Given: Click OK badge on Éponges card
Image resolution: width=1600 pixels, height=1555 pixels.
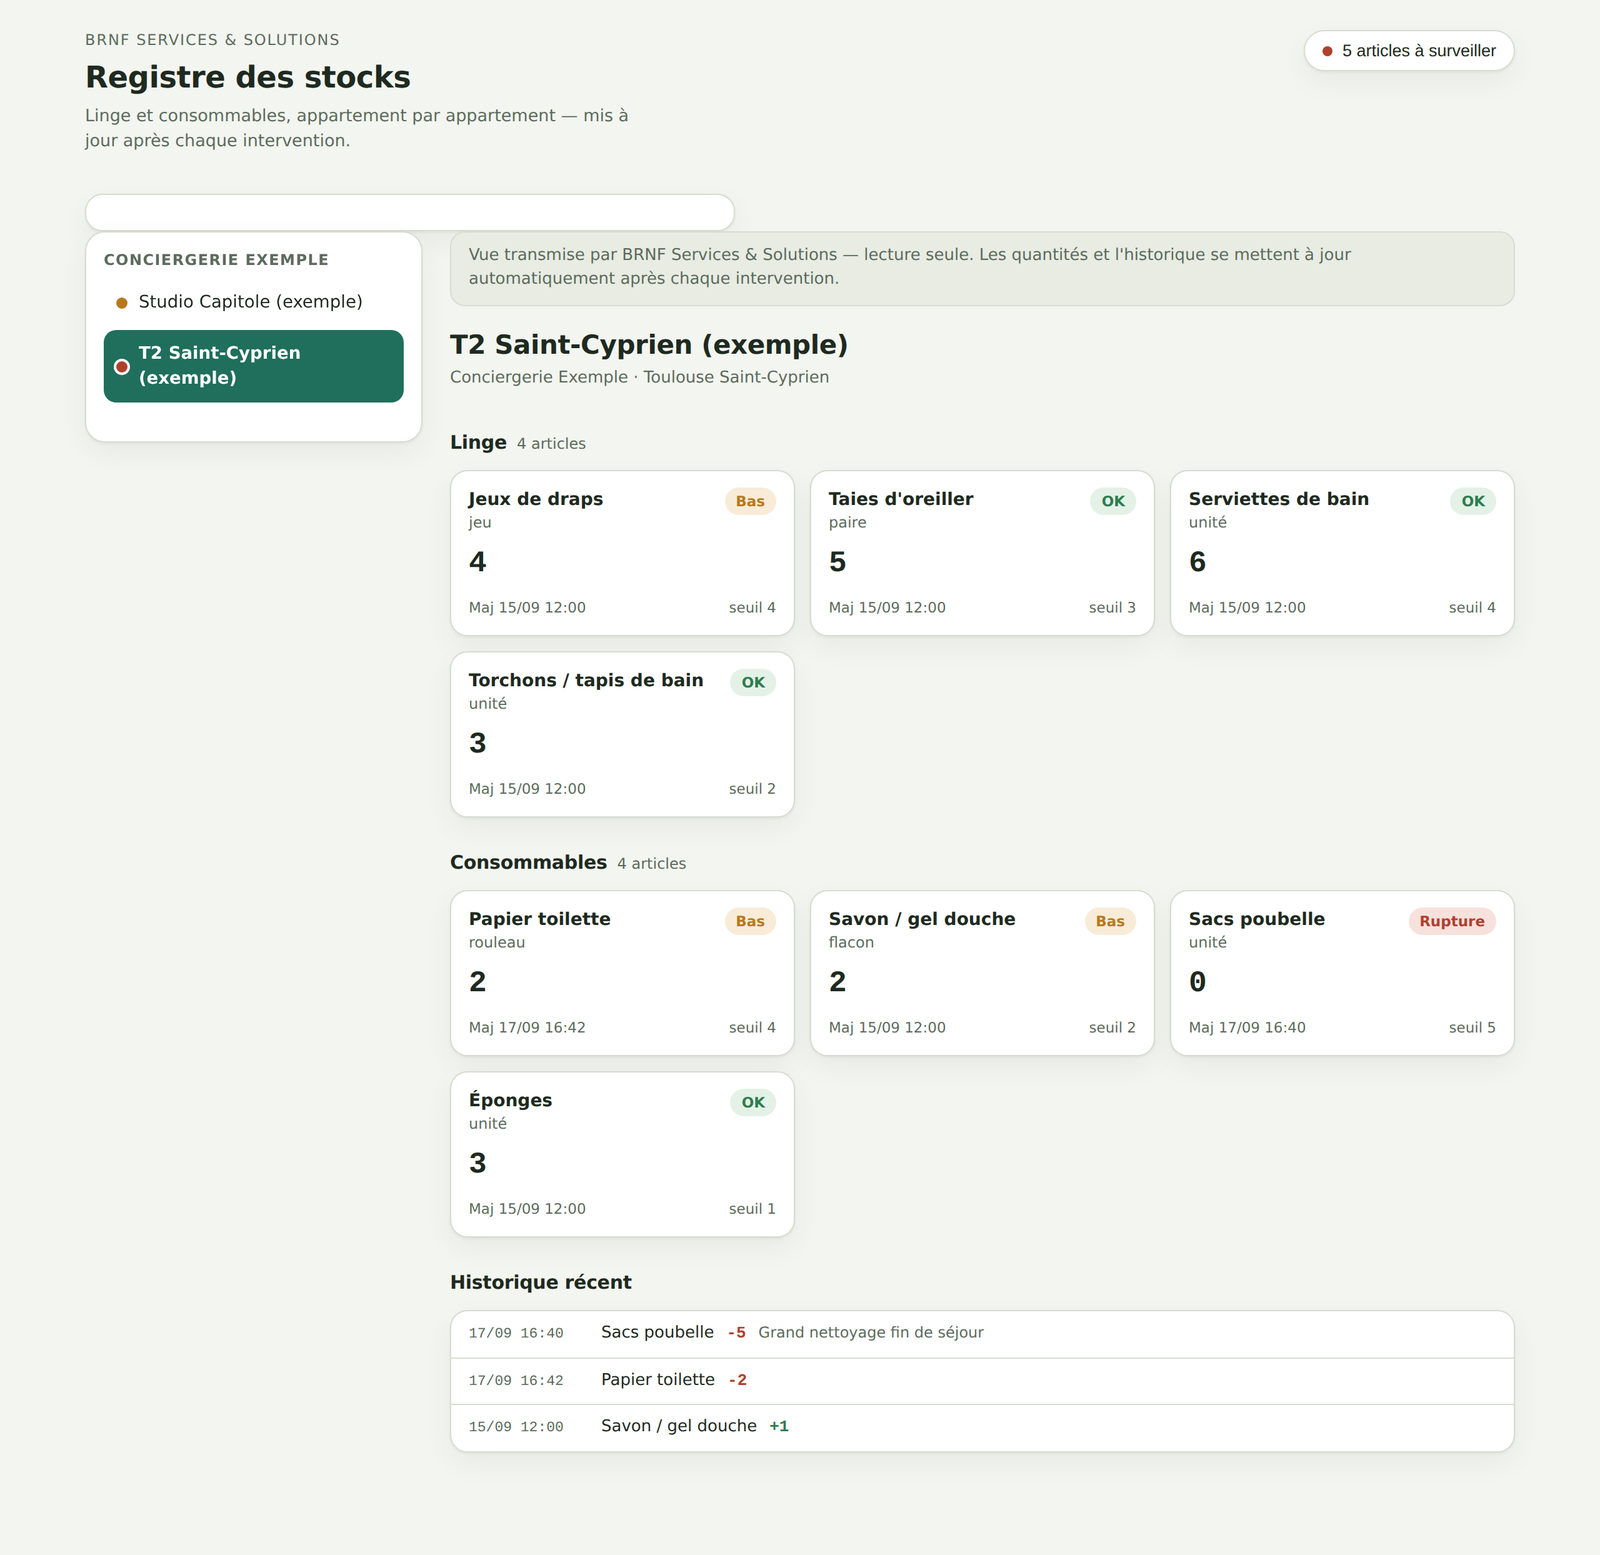Looking at the screenshot, I should click(753, 1102).
